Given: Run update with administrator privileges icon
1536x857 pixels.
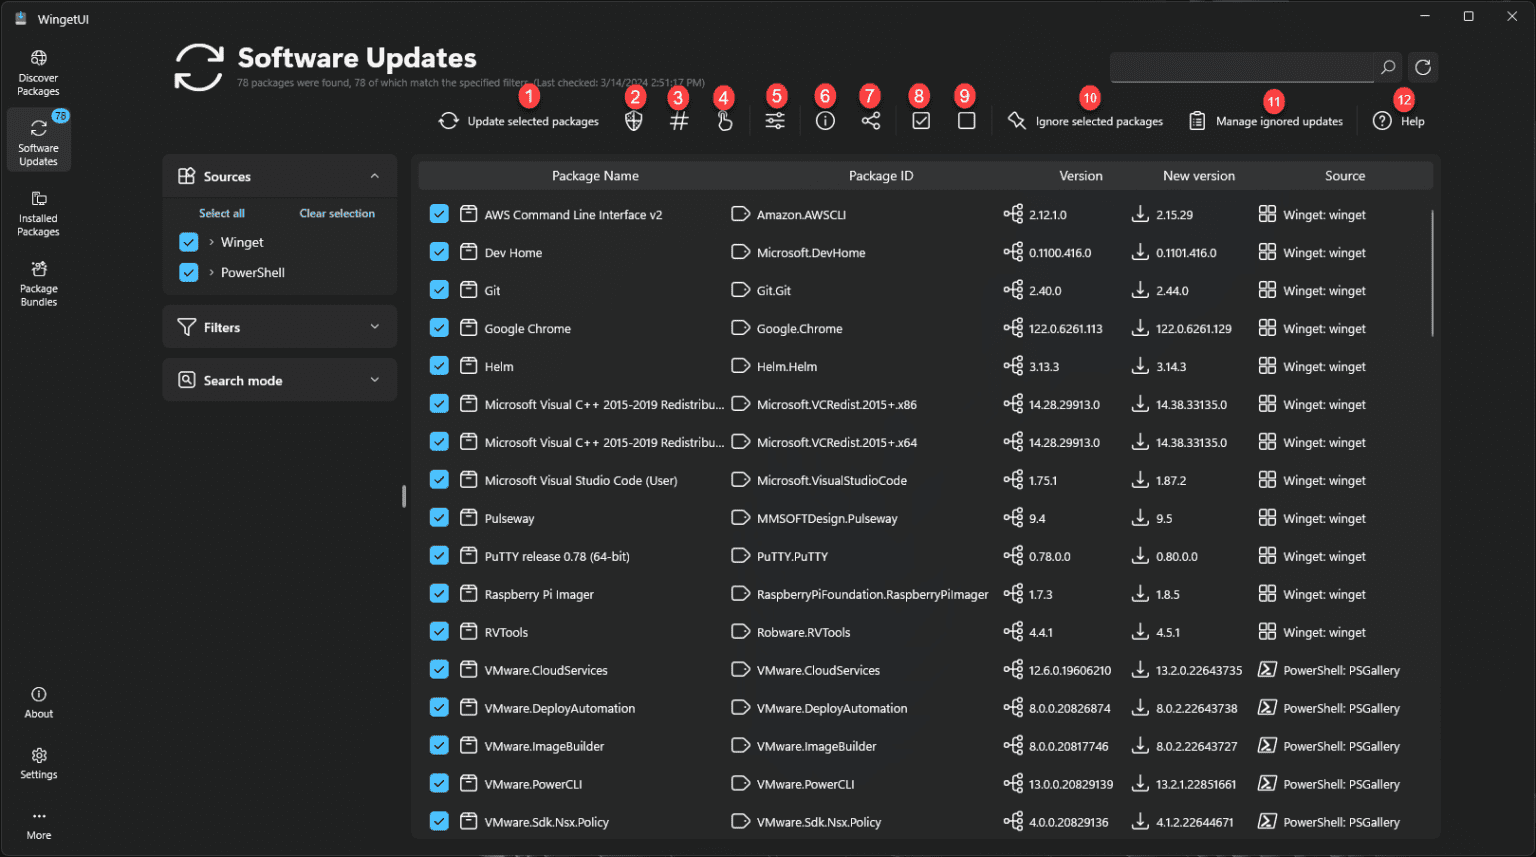Looking at the screenshot, I should [633, 119].
